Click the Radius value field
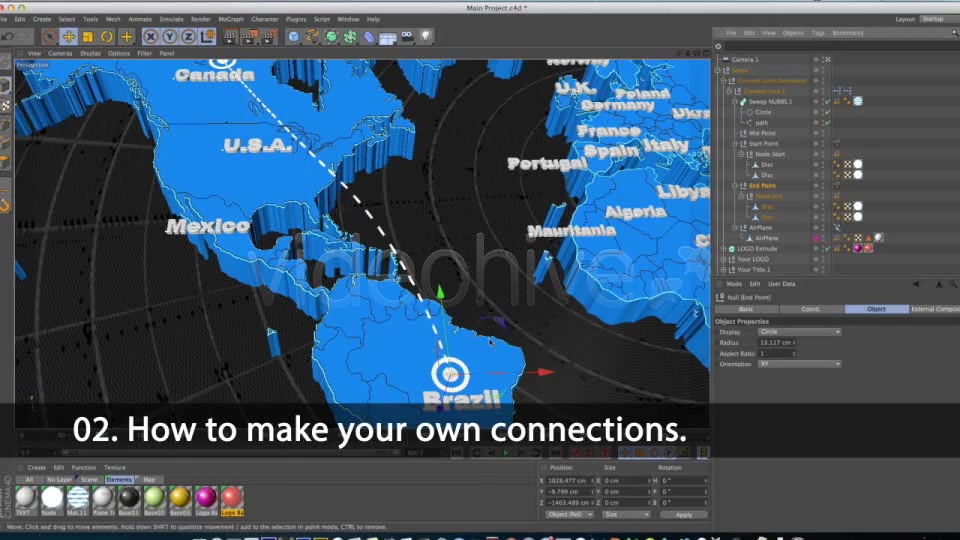This screenshot has width=960, height=540. point(777,343)
